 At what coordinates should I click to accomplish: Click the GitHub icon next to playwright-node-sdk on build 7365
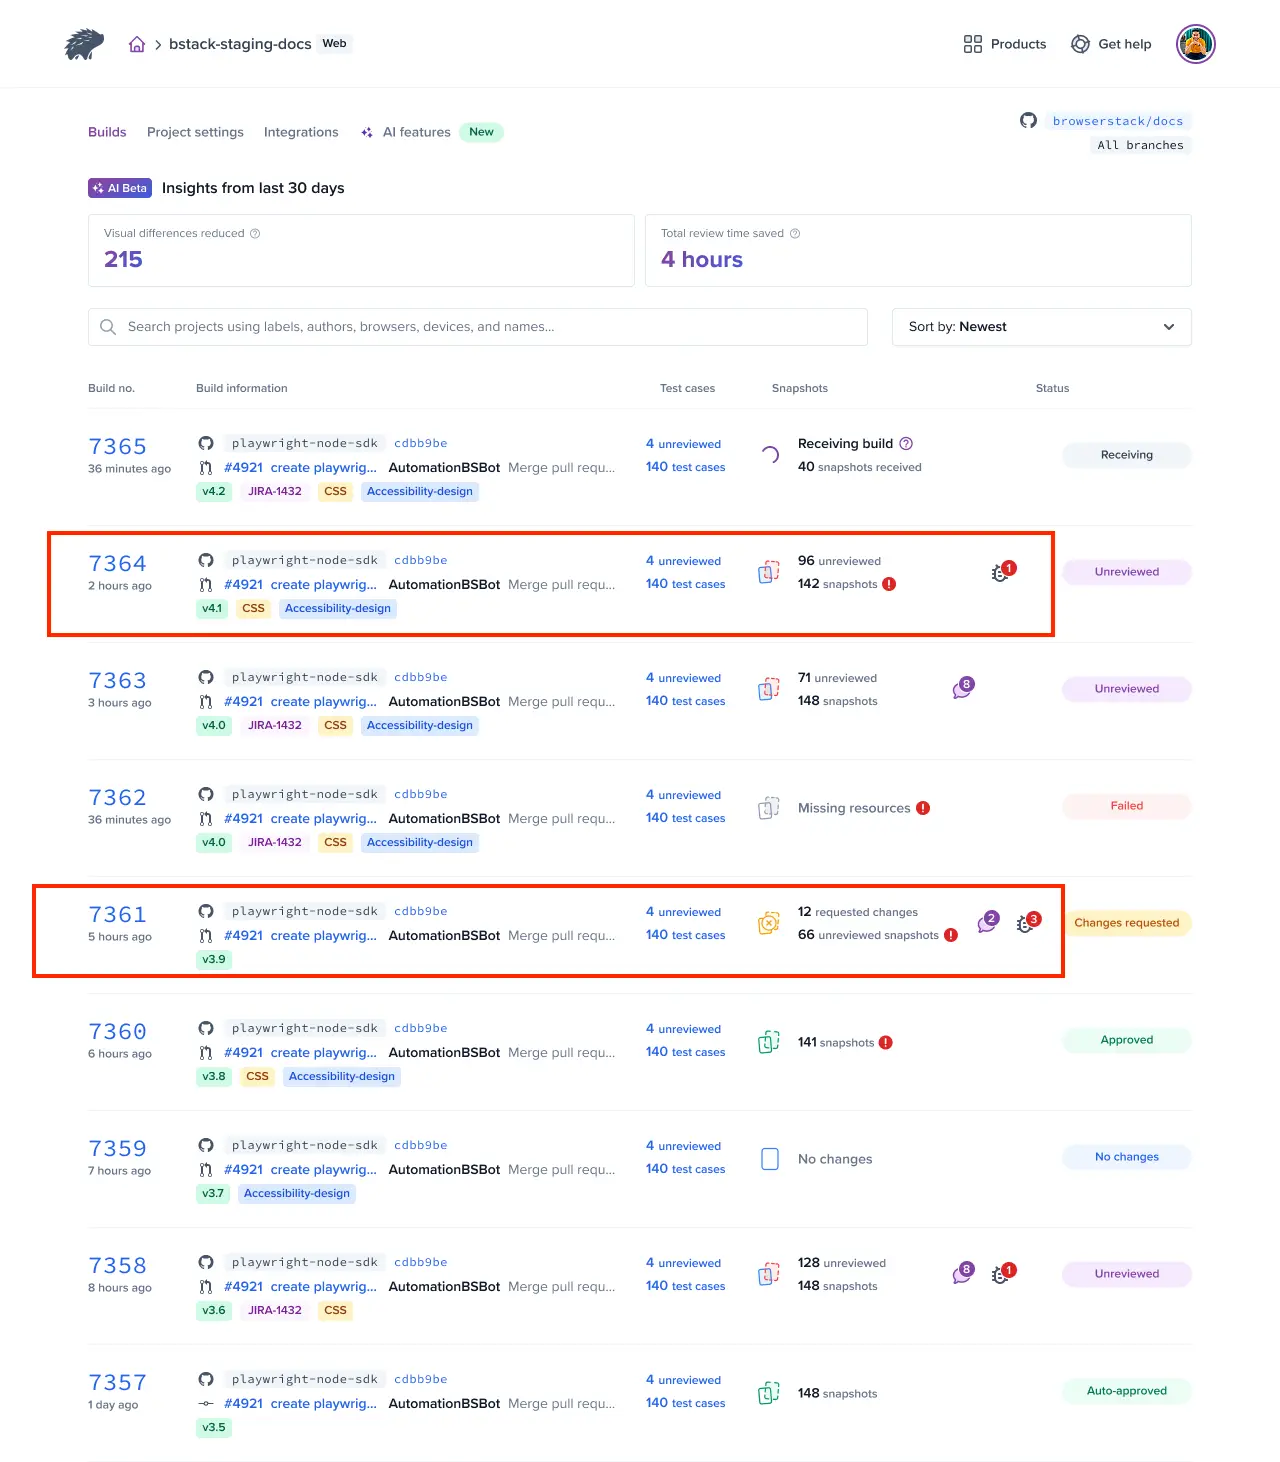[206, 443]
